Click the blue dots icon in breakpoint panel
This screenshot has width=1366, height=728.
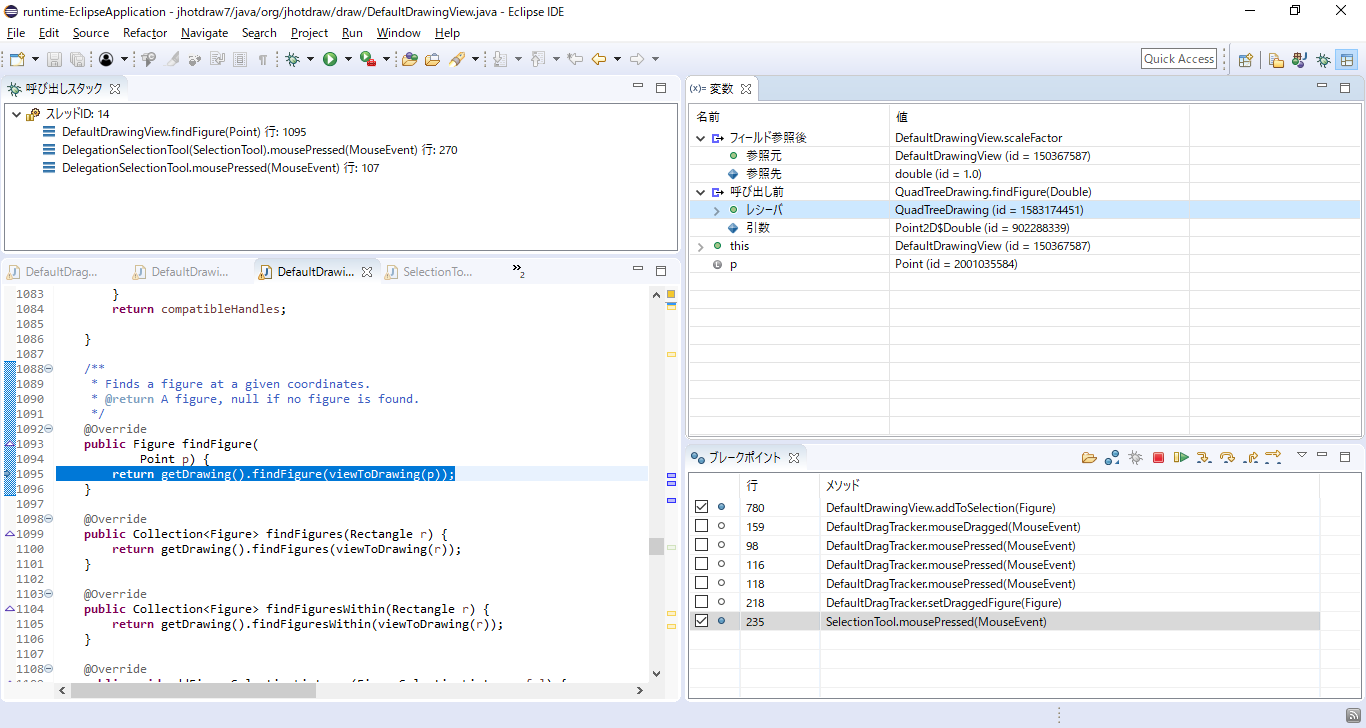(x=1112, y=457)
